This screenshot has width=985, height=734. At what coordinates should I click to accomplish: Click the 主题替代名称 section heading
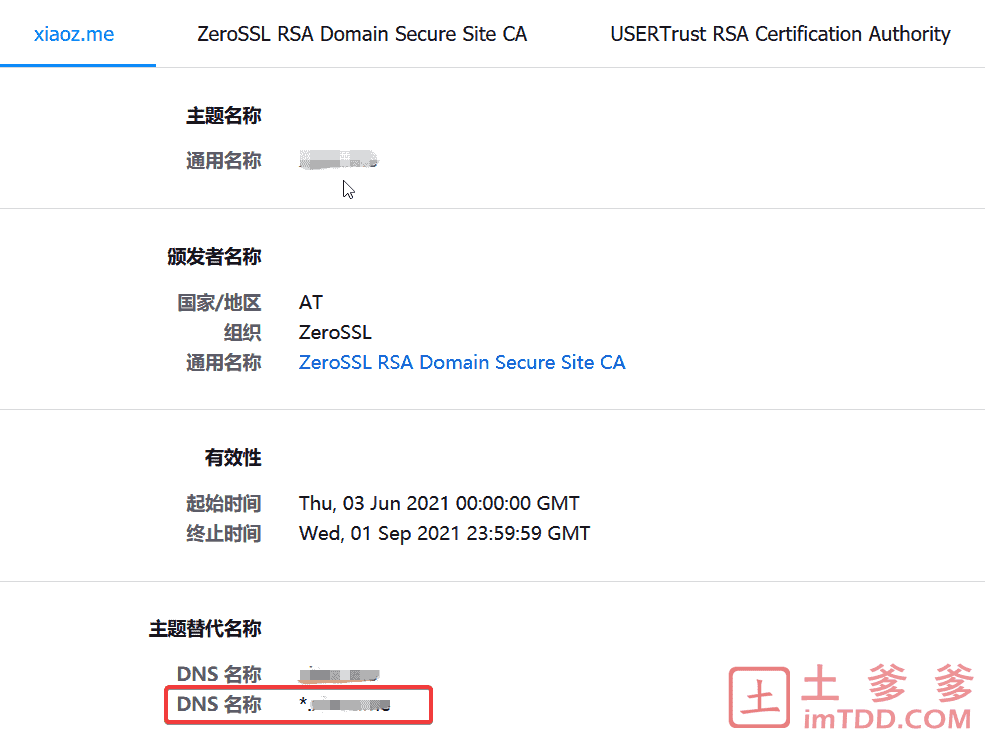point(205,628)
